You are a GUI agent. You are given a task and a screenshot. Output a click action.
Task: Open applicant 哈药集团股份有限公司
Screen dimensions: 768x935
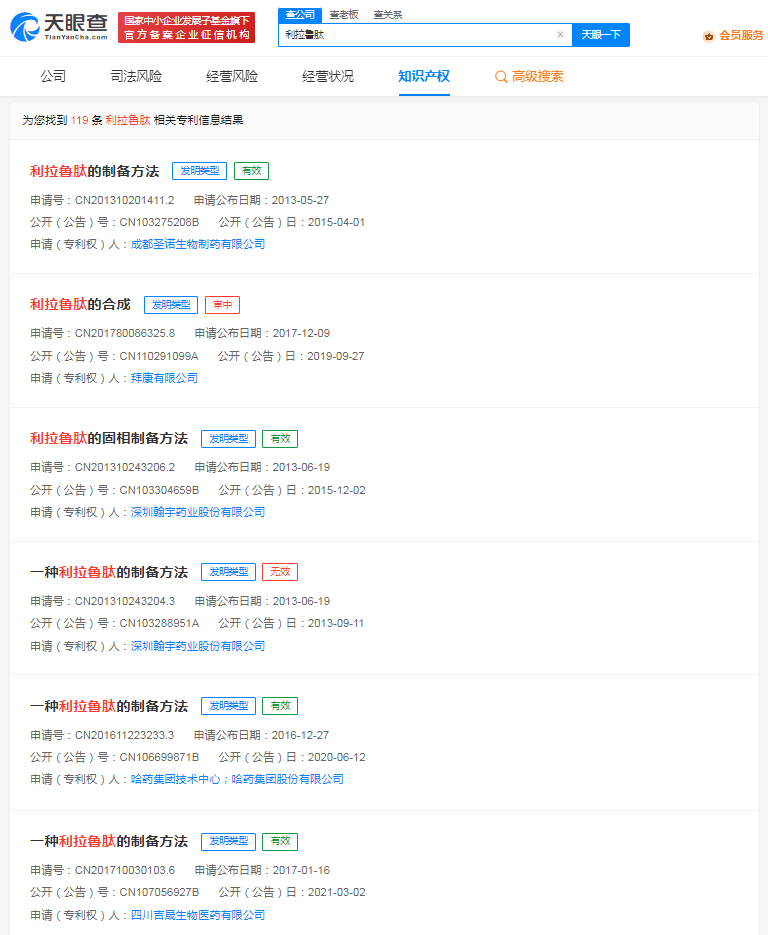tap(287, 779)
